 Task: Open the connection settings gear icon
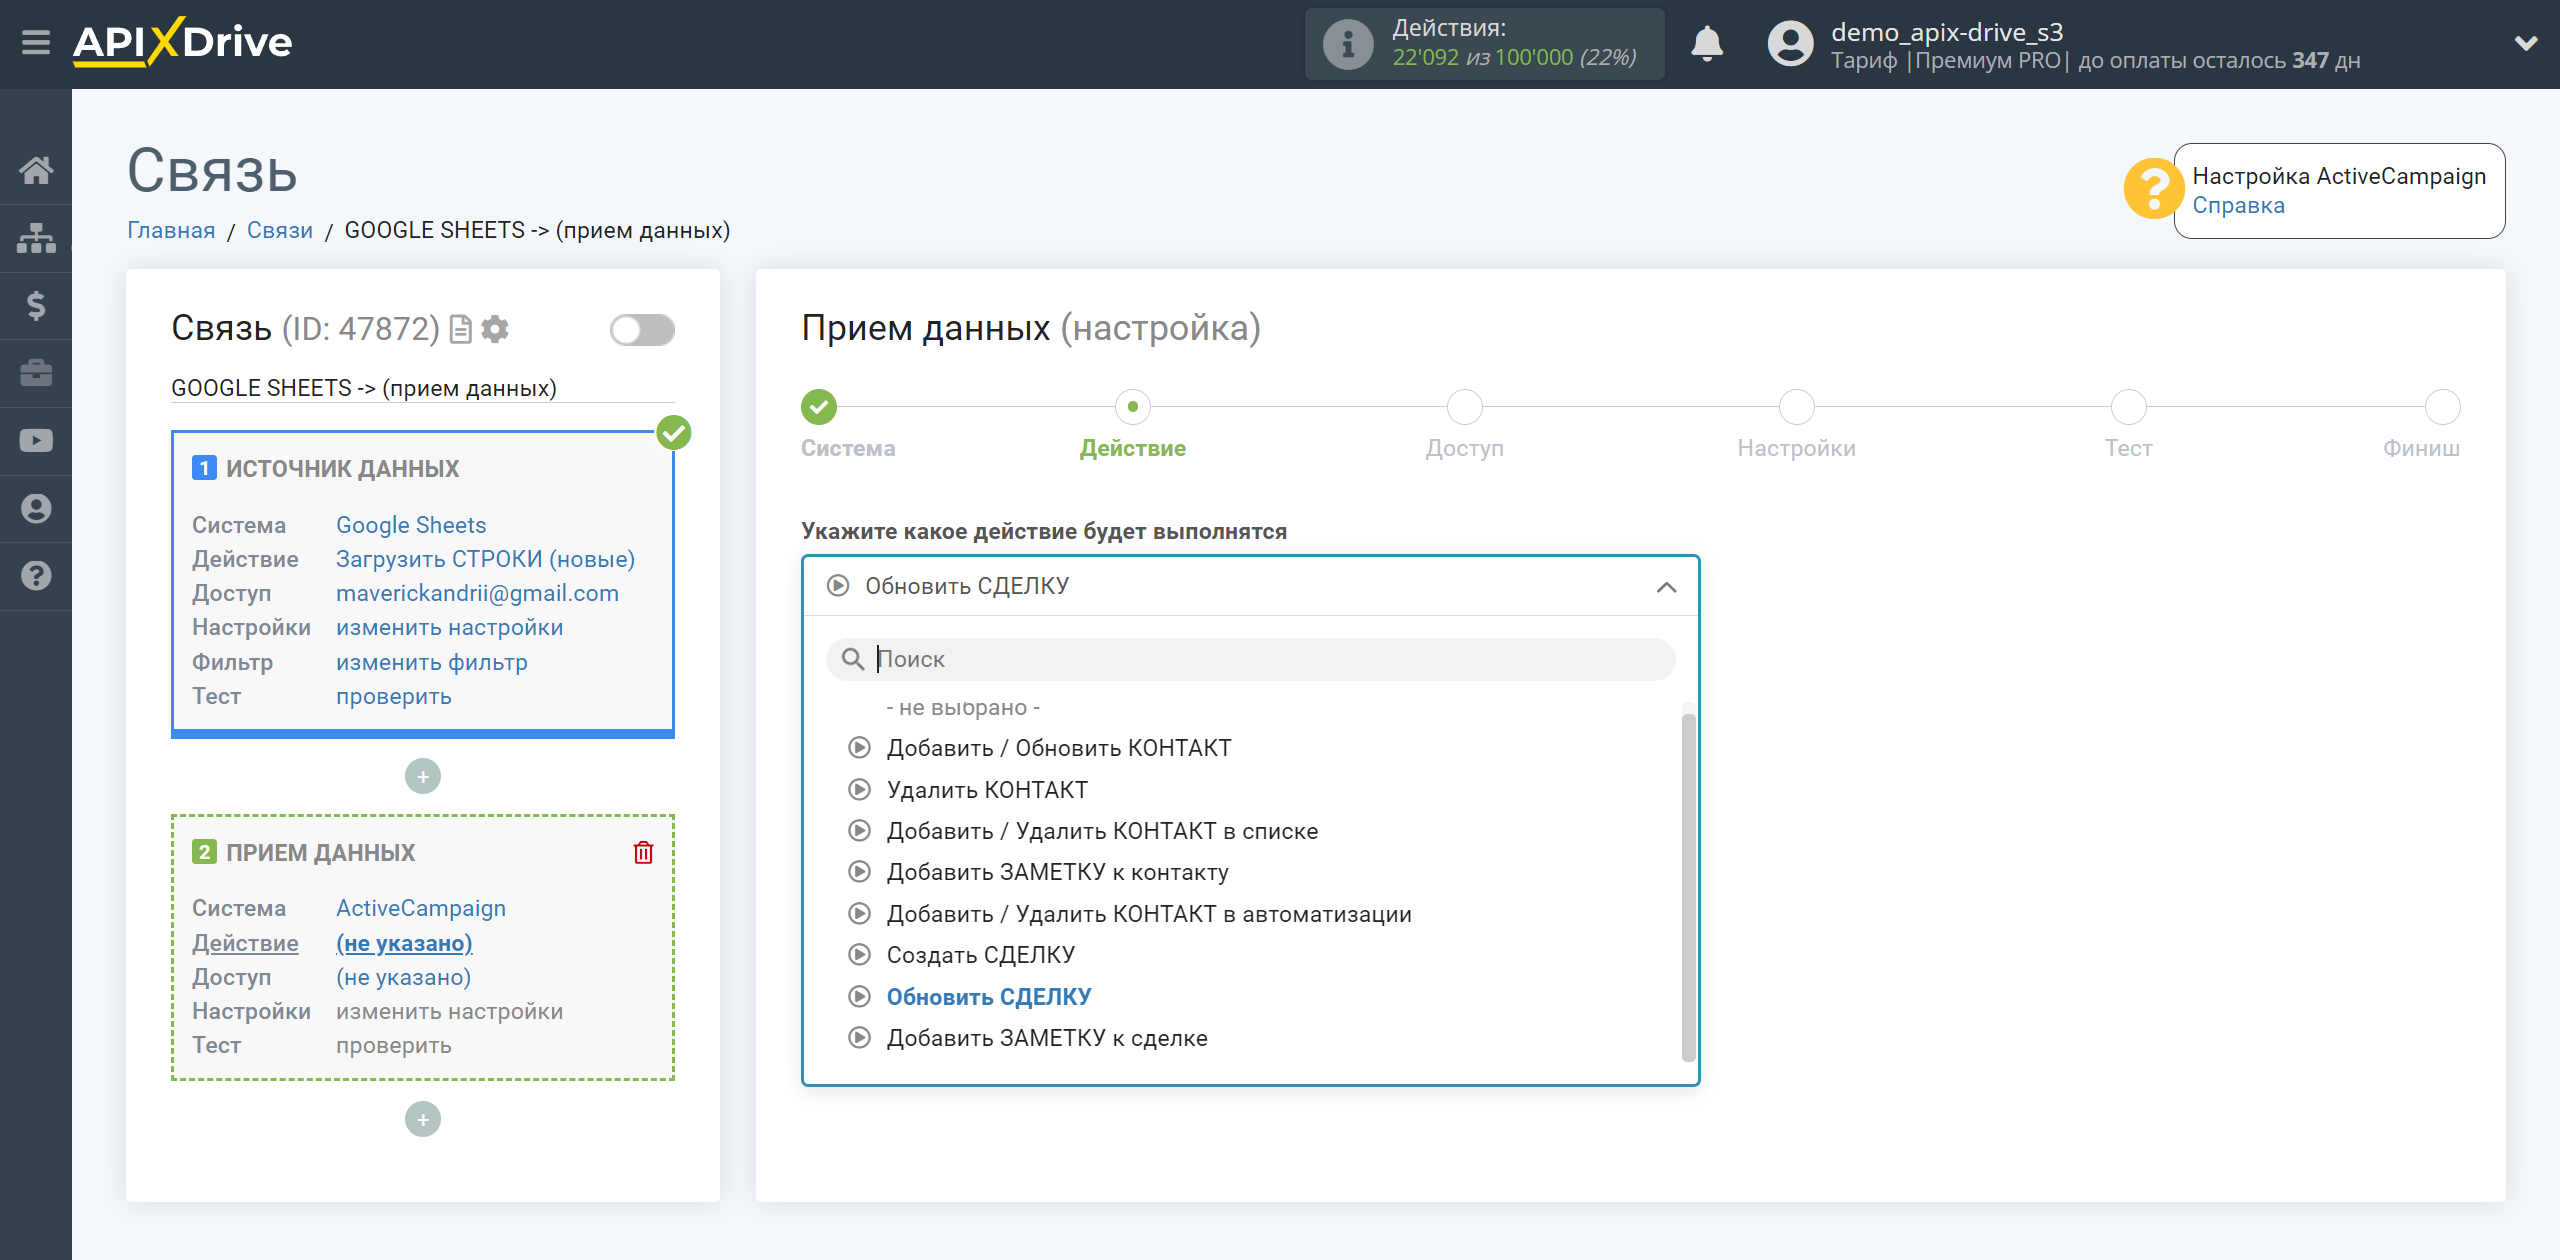pyautogui.click(x=495, y=329)
